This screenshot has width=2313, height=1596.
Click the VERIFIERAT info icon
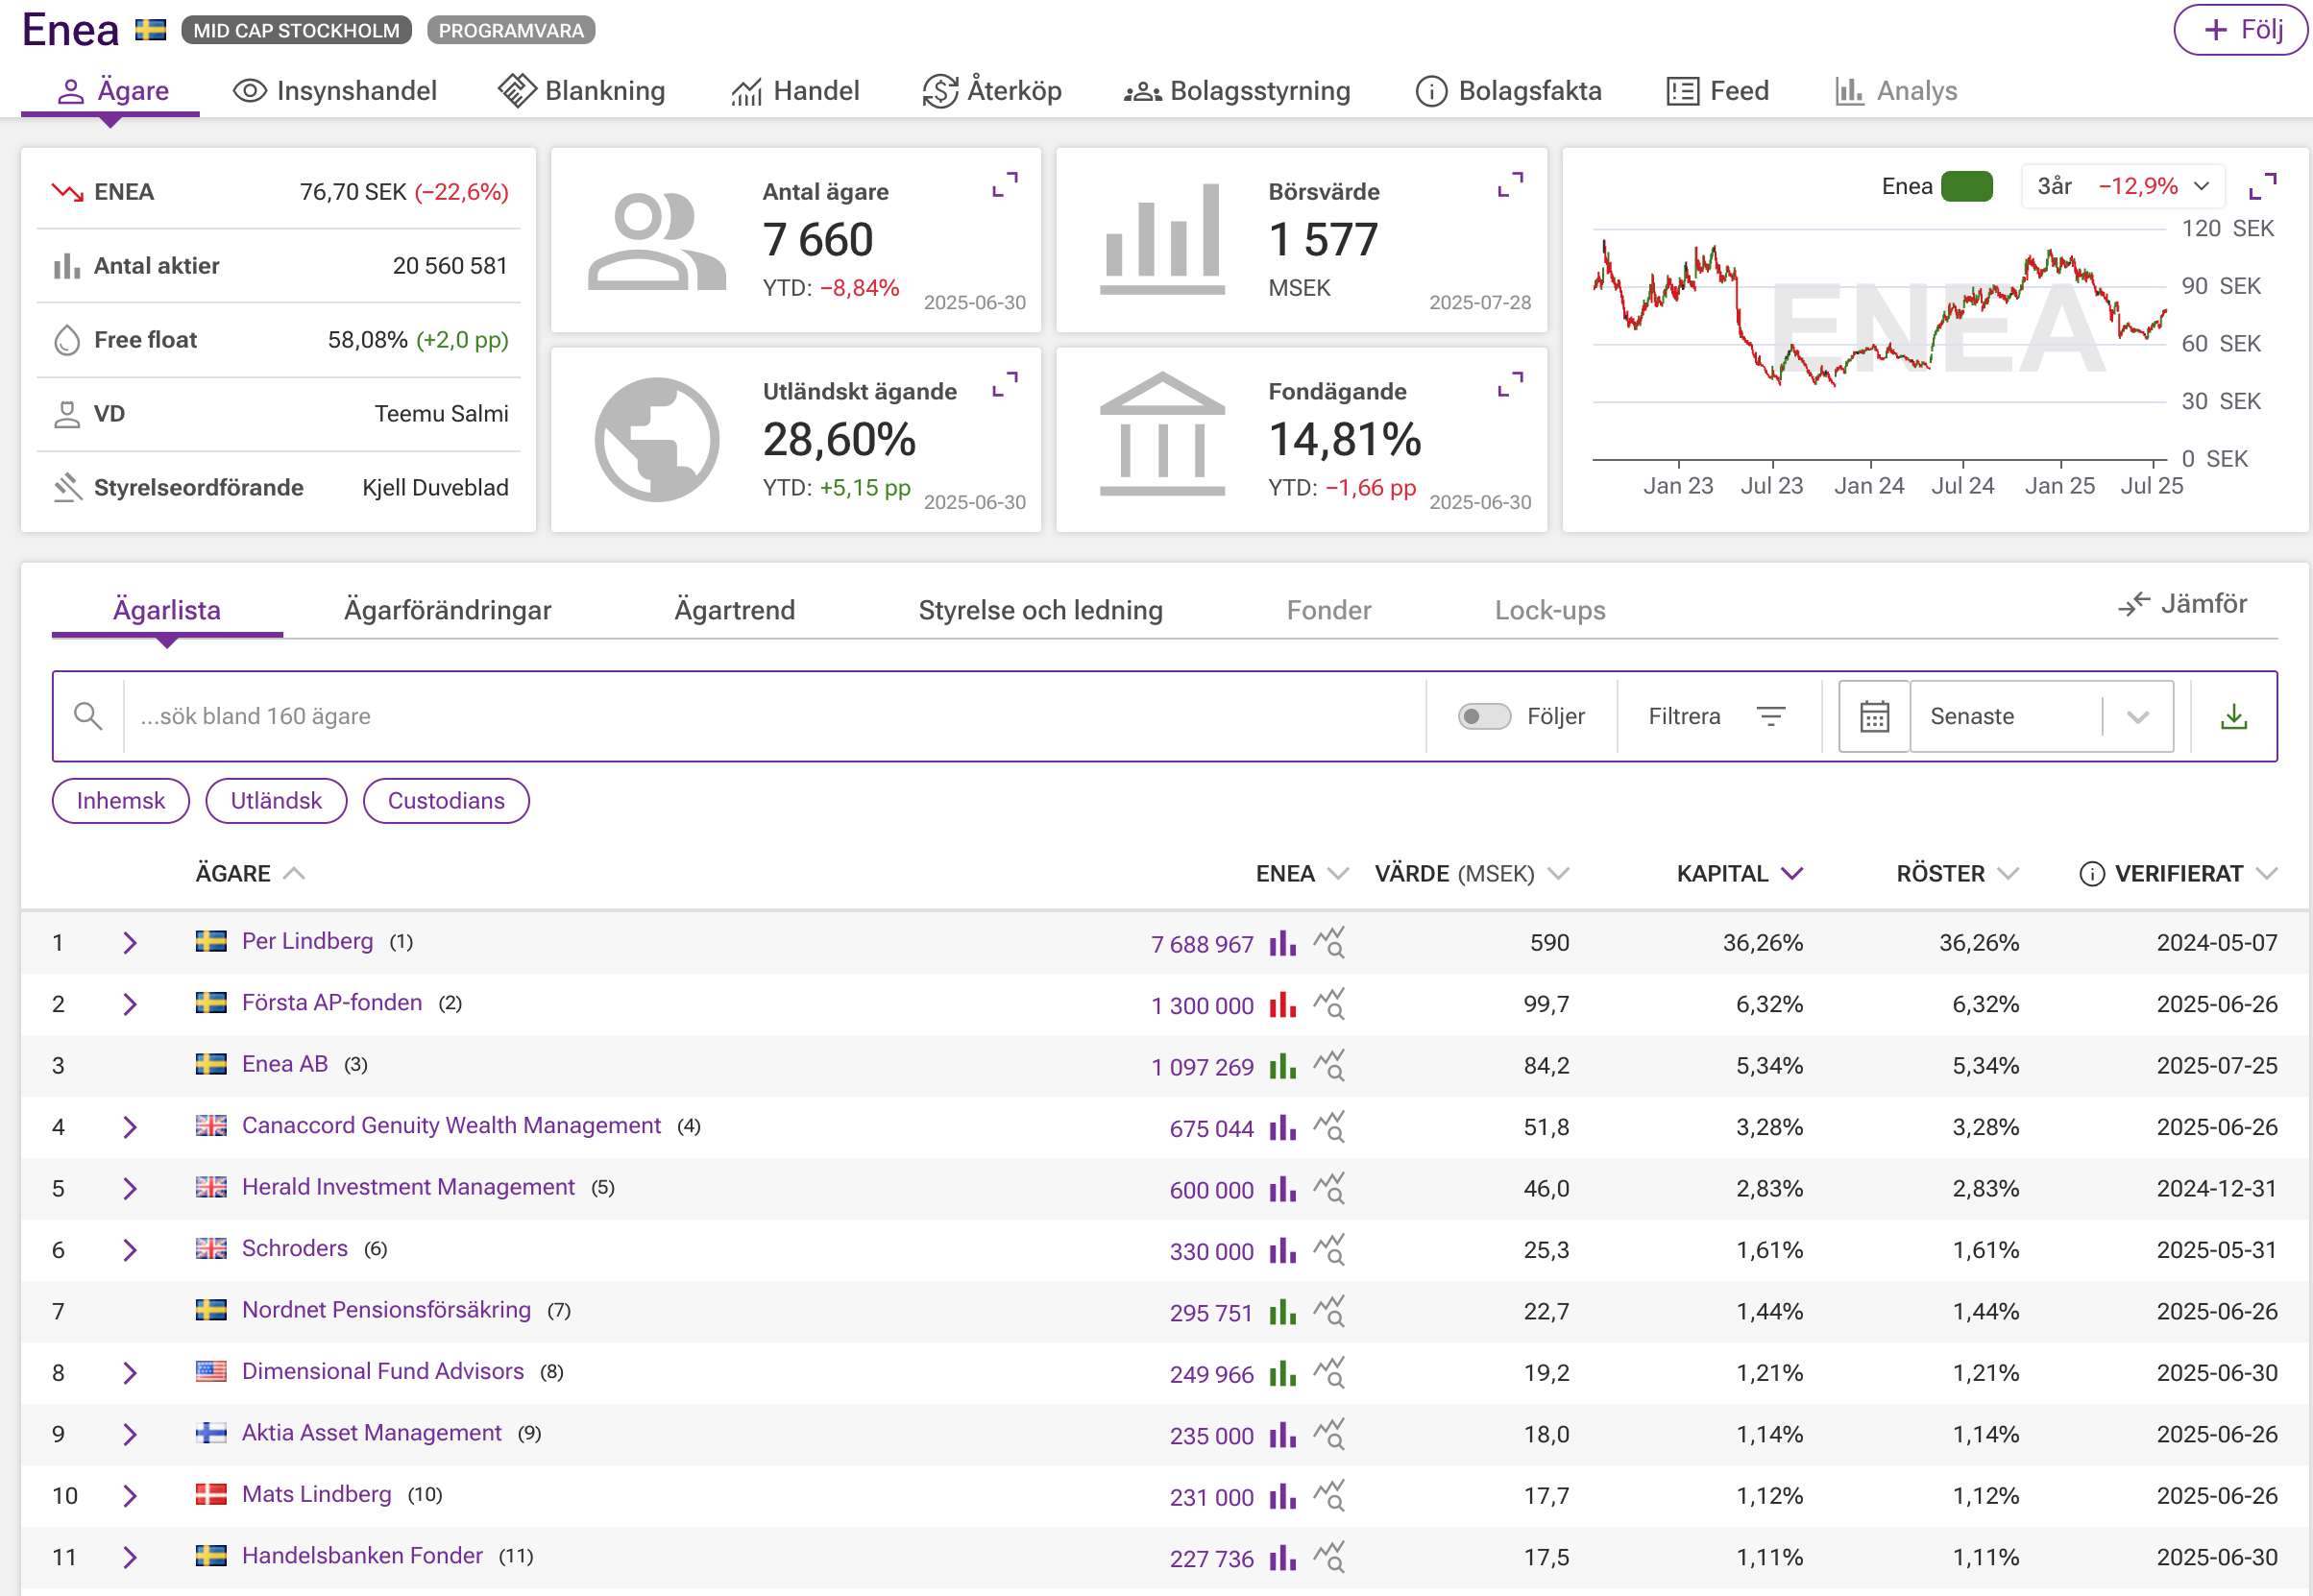(2091, 874)
